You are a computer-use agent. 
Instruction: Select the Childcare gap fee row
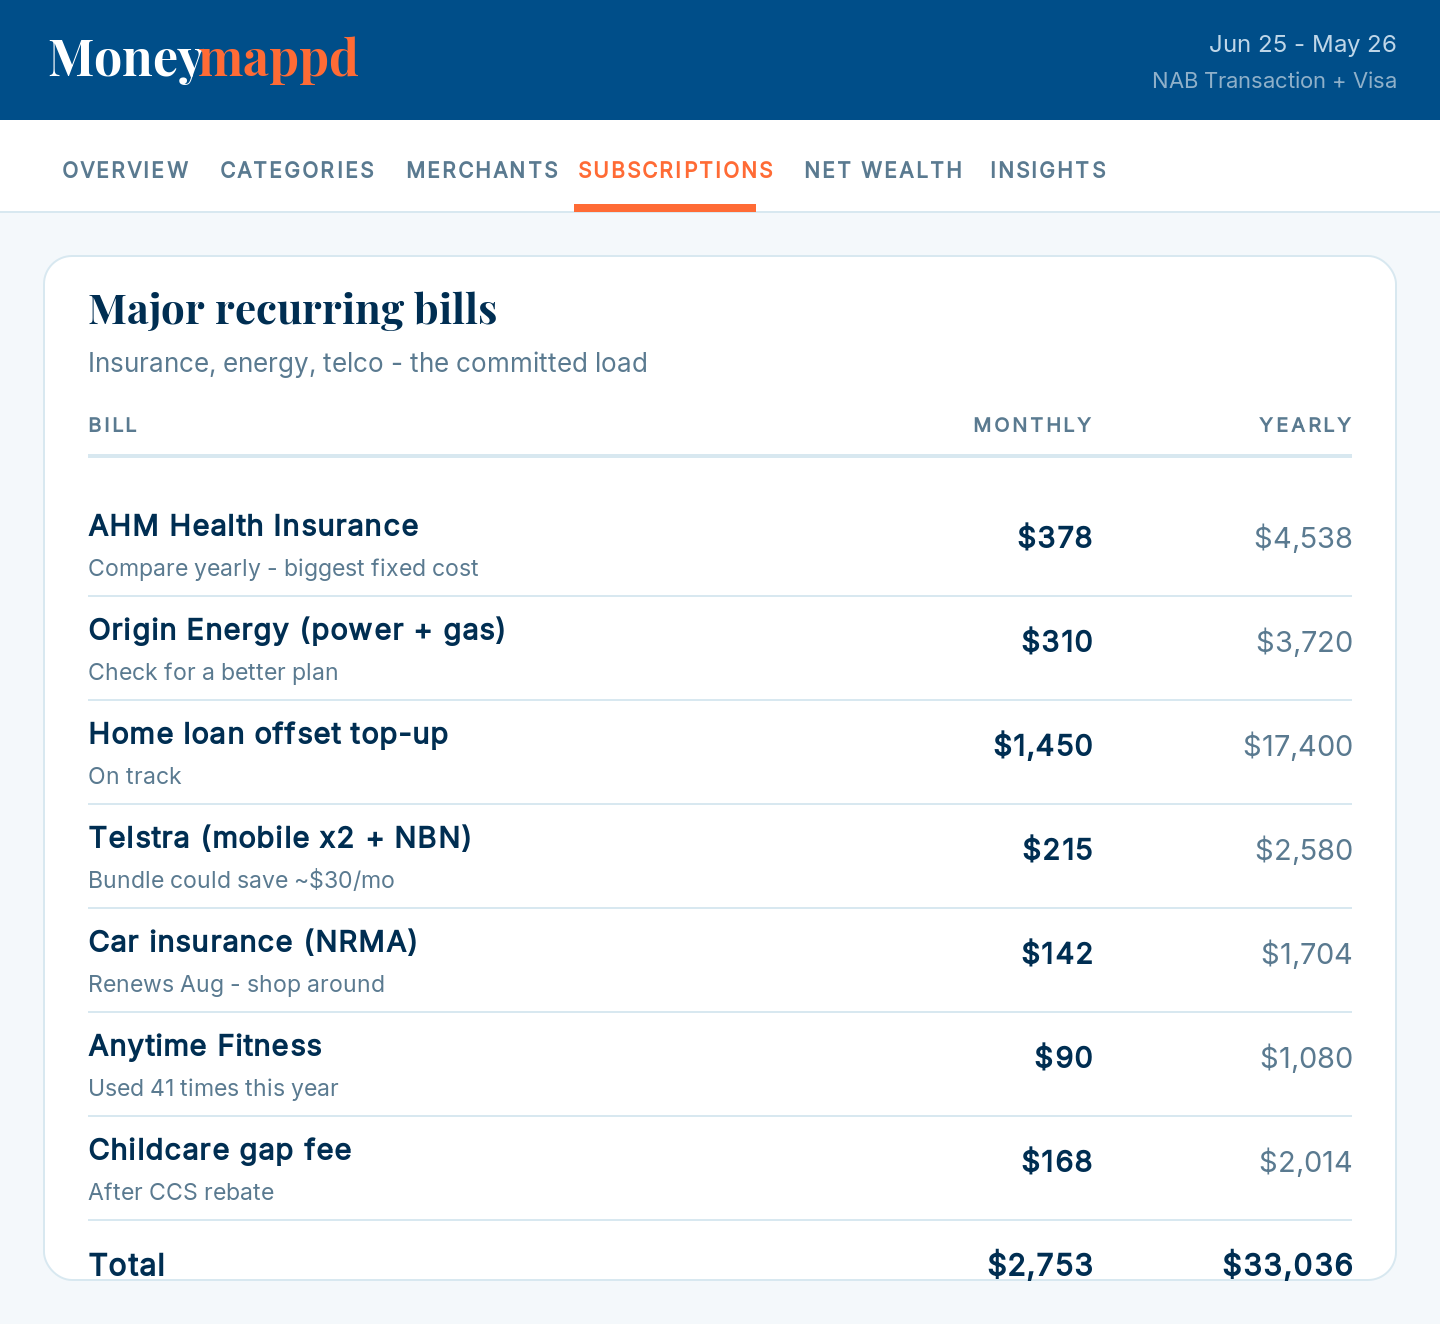click(720, 1169)
